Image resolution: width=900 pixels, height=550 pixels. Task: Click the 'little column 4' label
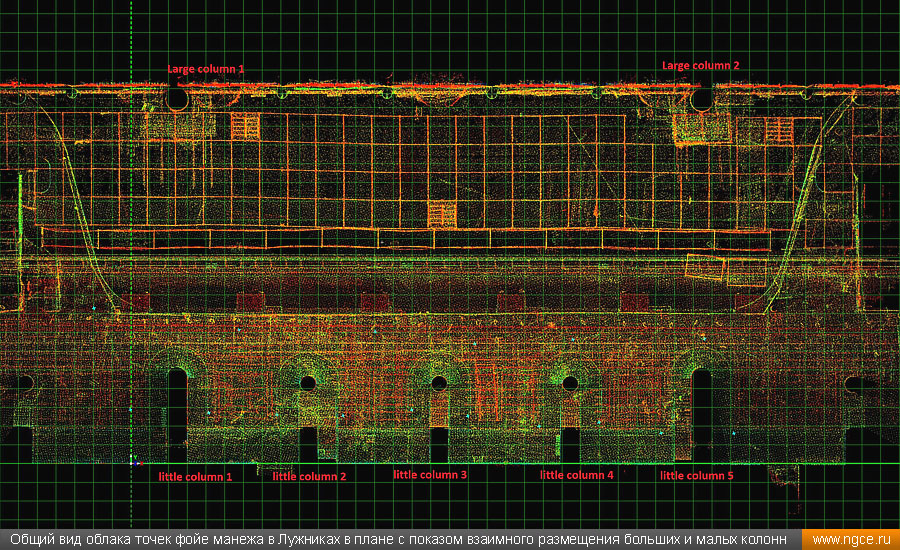(x=576, y=475)
